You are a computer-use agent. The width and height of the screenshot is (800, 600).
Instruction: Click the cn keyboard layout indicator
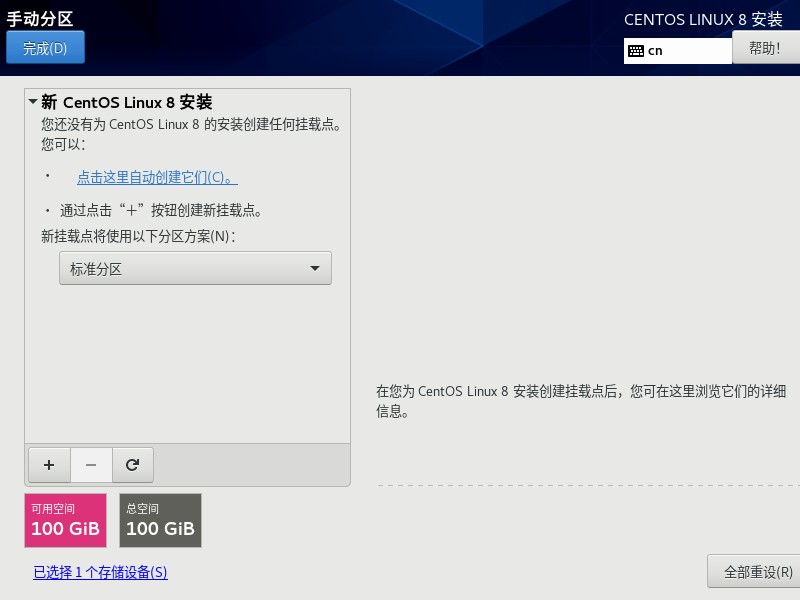pos(678,51)
